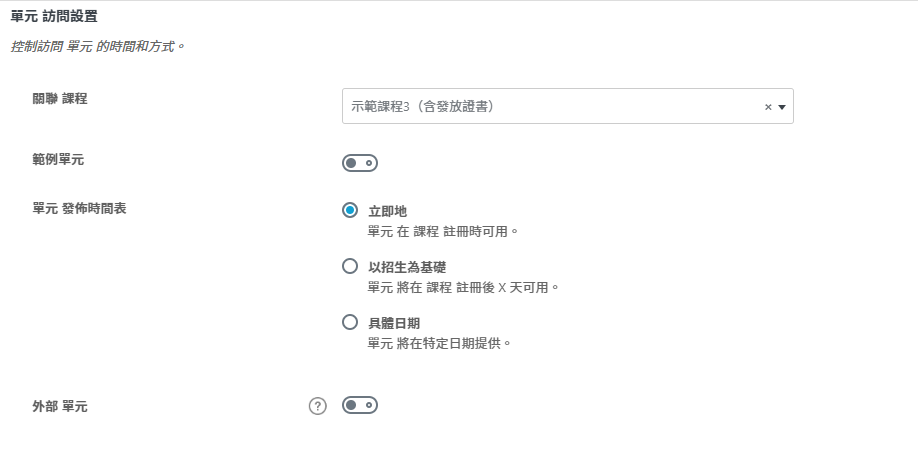Click the 具體日期 label text

pos(394,323)
